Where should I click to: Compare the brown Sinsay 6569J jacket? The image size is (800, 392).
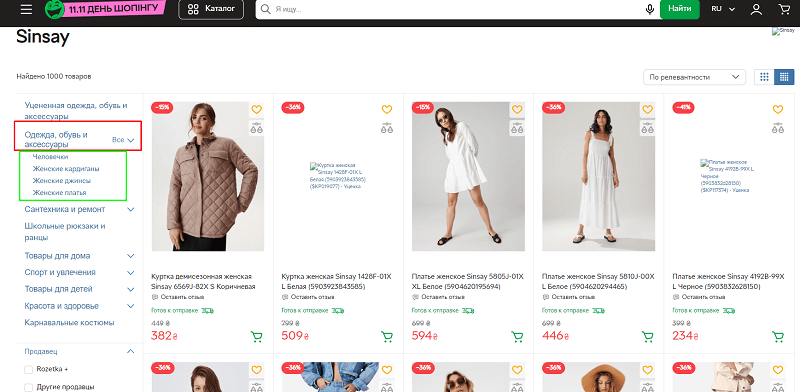257,128
